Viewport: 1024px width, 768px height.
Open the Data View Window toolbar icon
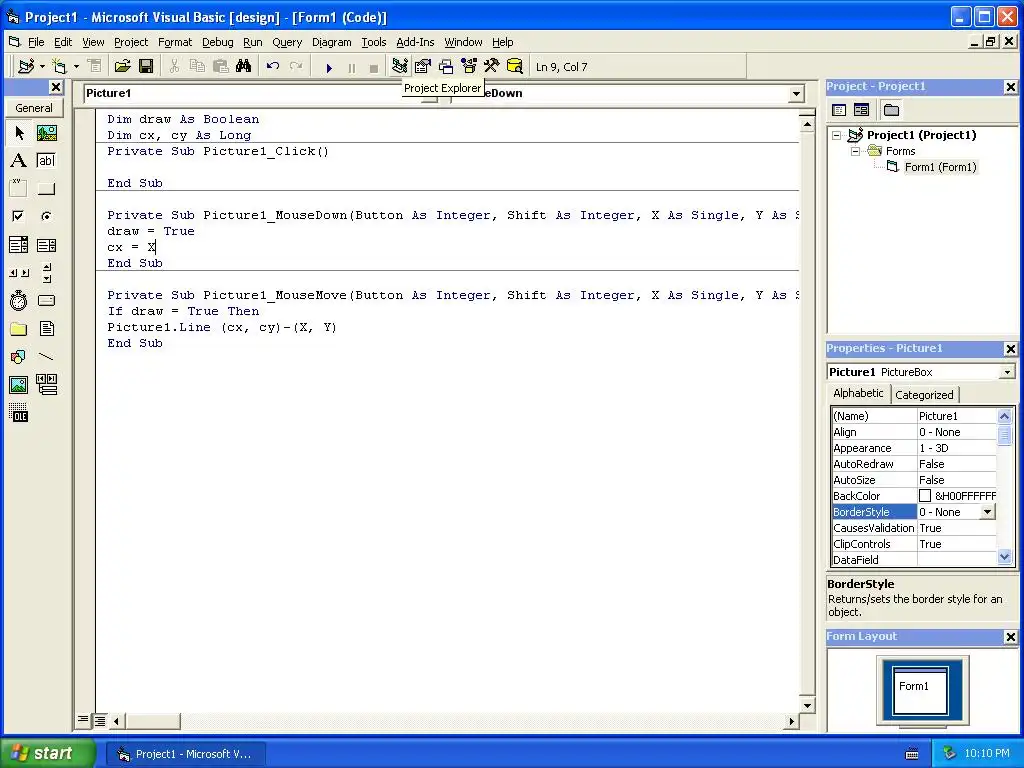coord(515,67)
